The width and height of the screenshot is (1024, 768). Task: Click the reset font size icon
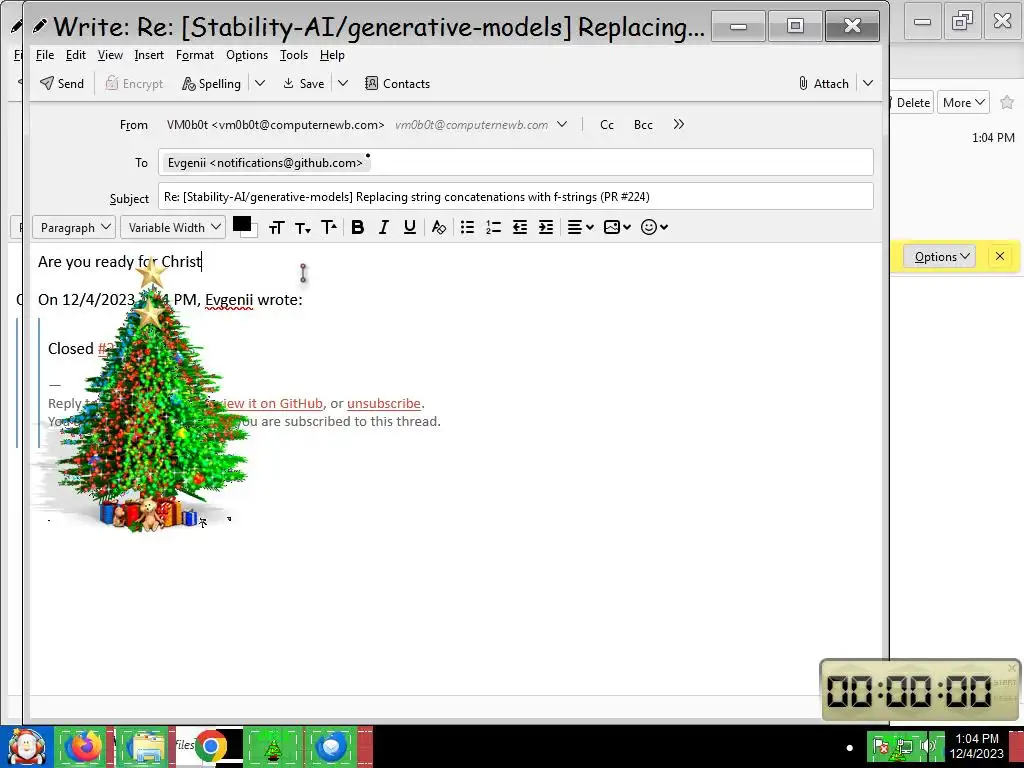pos(276,227)
